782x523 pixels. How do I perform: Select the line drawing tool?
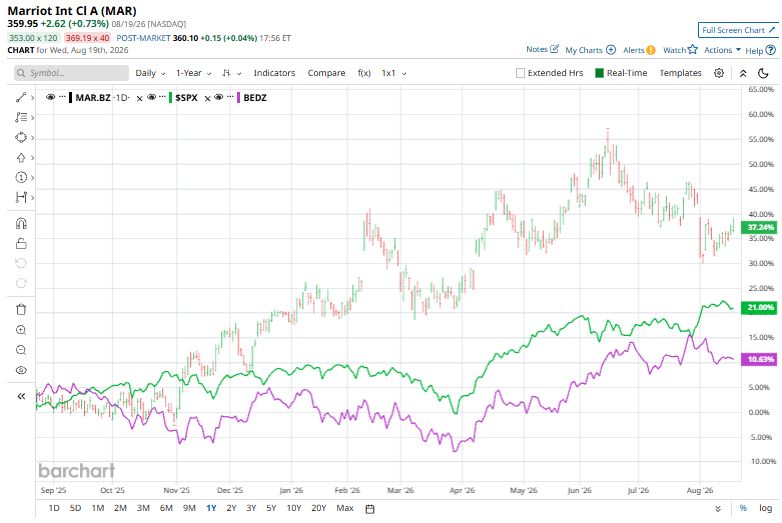20,98
